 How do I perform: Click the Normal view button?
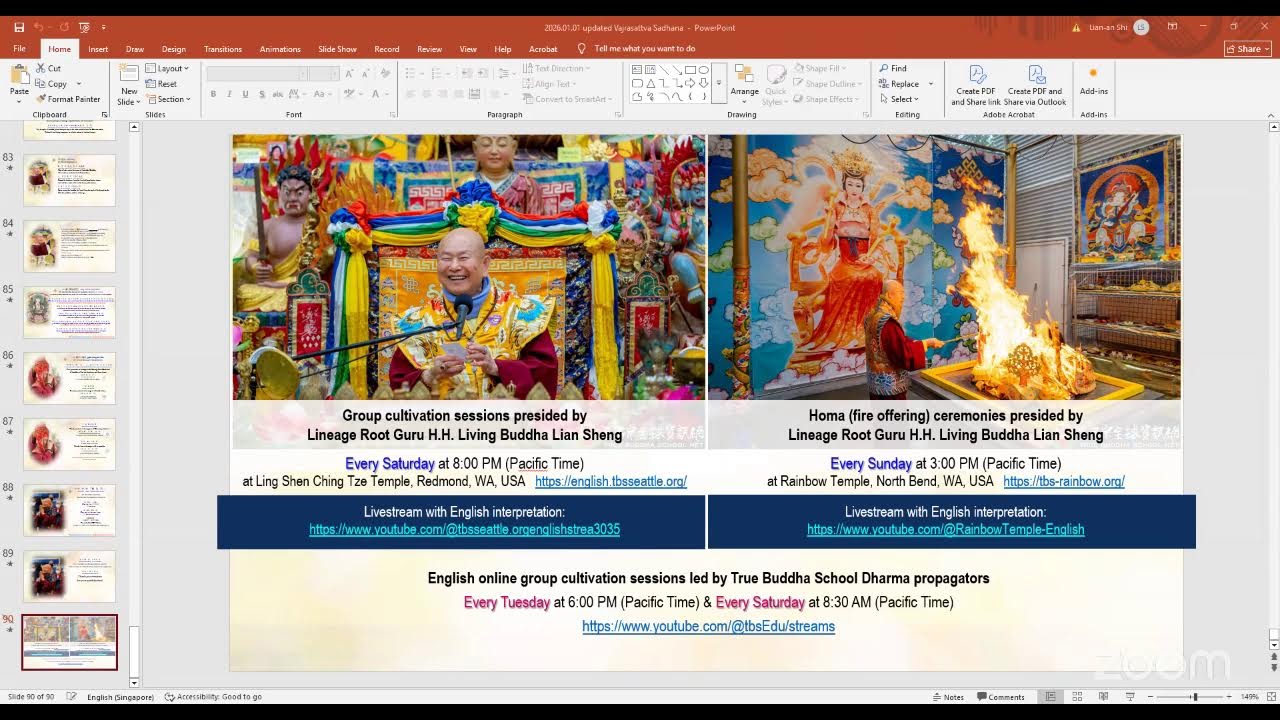pos(1050,696)
